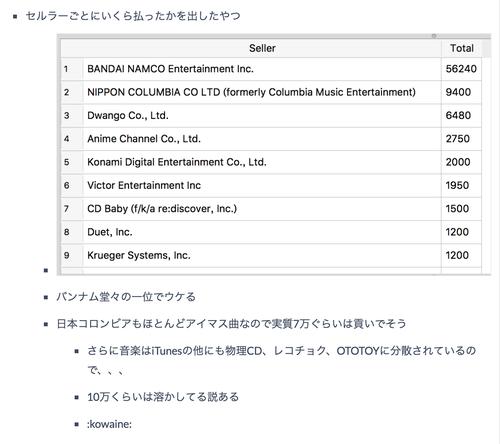Click row number 1 header
The width and height of the screenshot is (500, 444).
[72, 69]
